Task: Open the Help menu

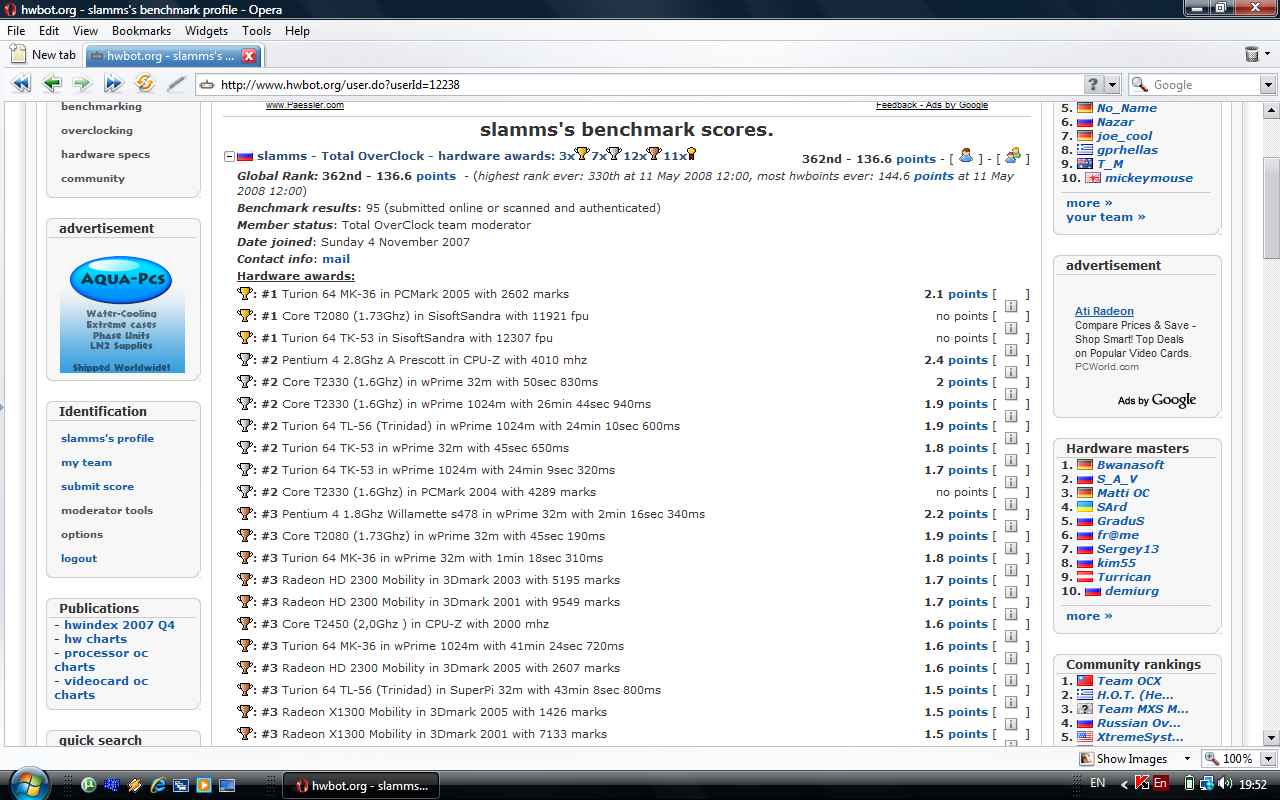Action: [297, 31]
